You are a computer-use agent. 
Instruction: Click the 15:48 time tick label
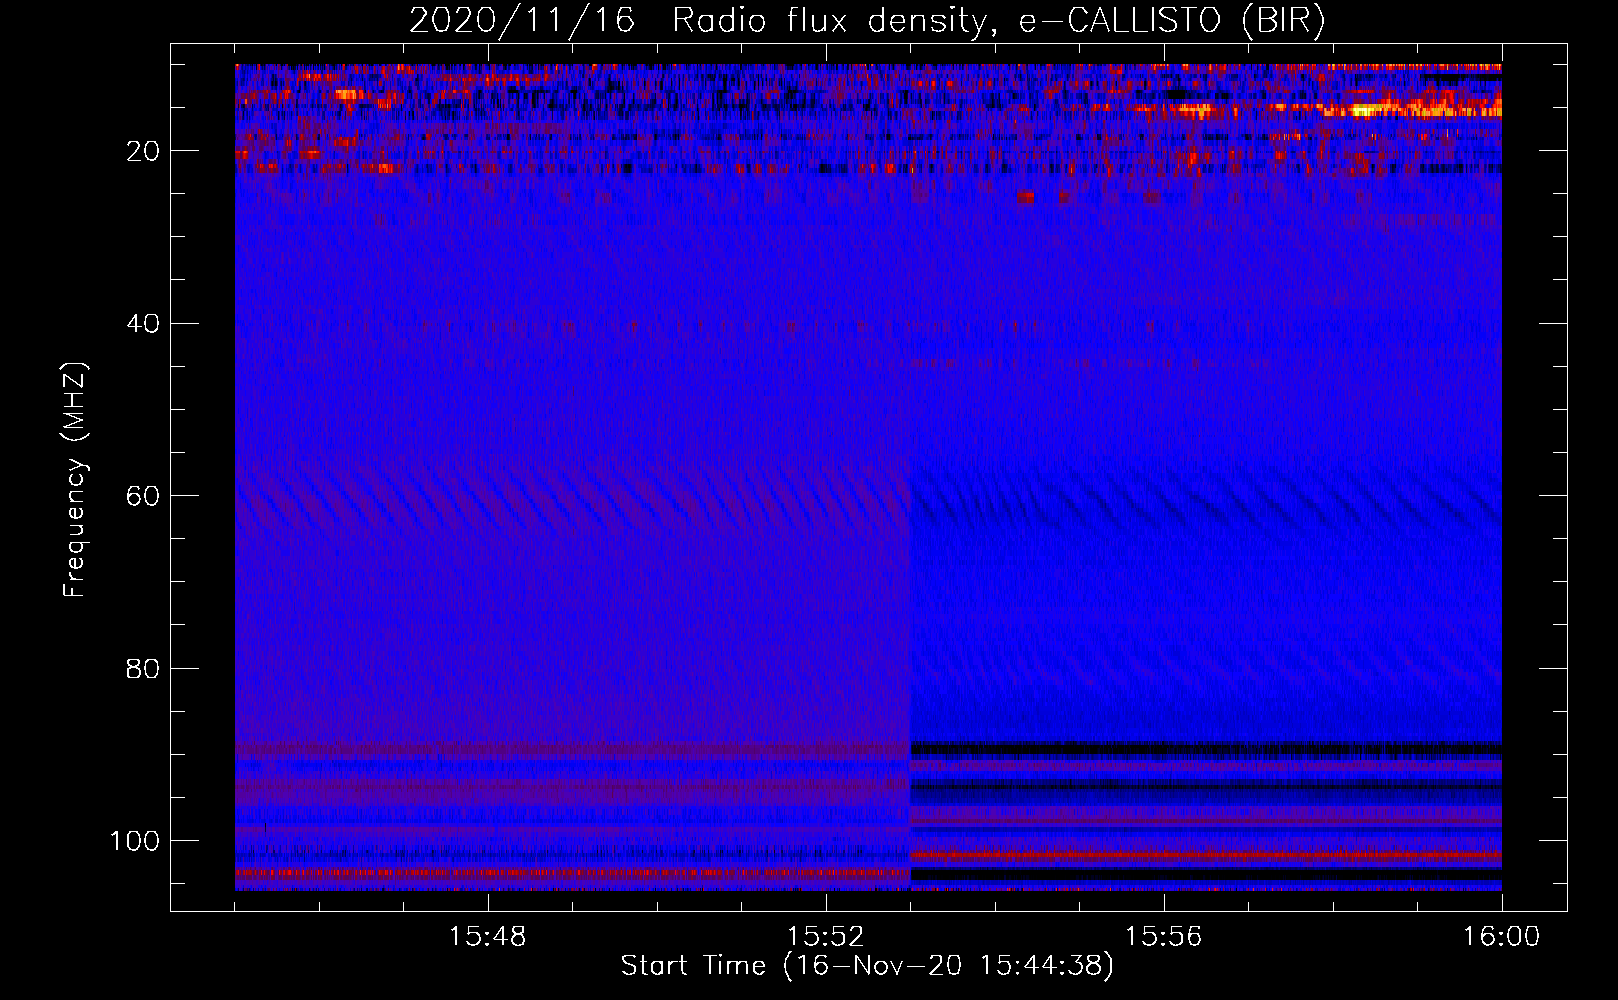(487, 937)
